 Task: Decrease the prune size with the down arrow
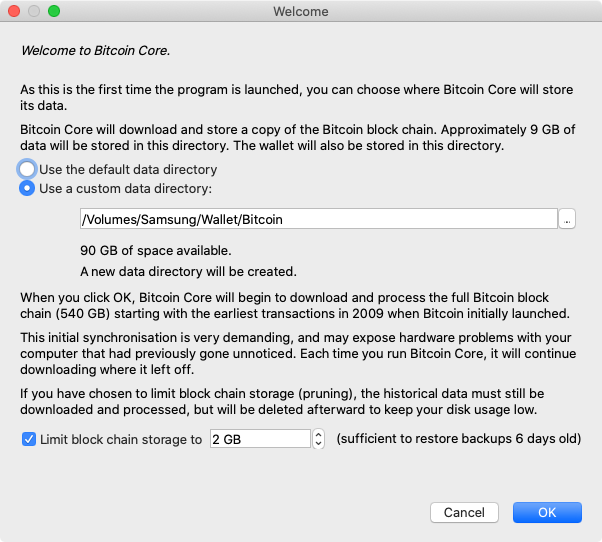click(318, 444)
